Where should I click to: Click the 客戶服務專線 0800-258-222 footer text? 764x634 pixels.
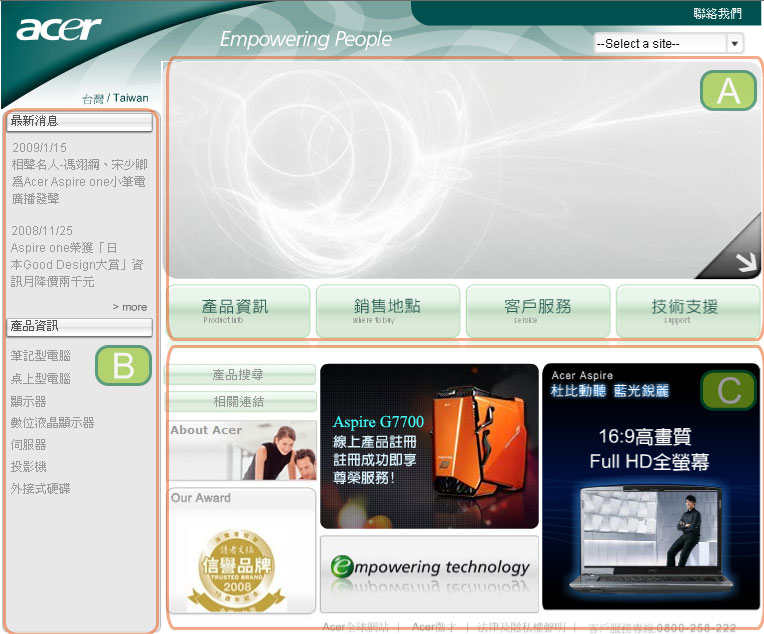(x=662, y=627)
